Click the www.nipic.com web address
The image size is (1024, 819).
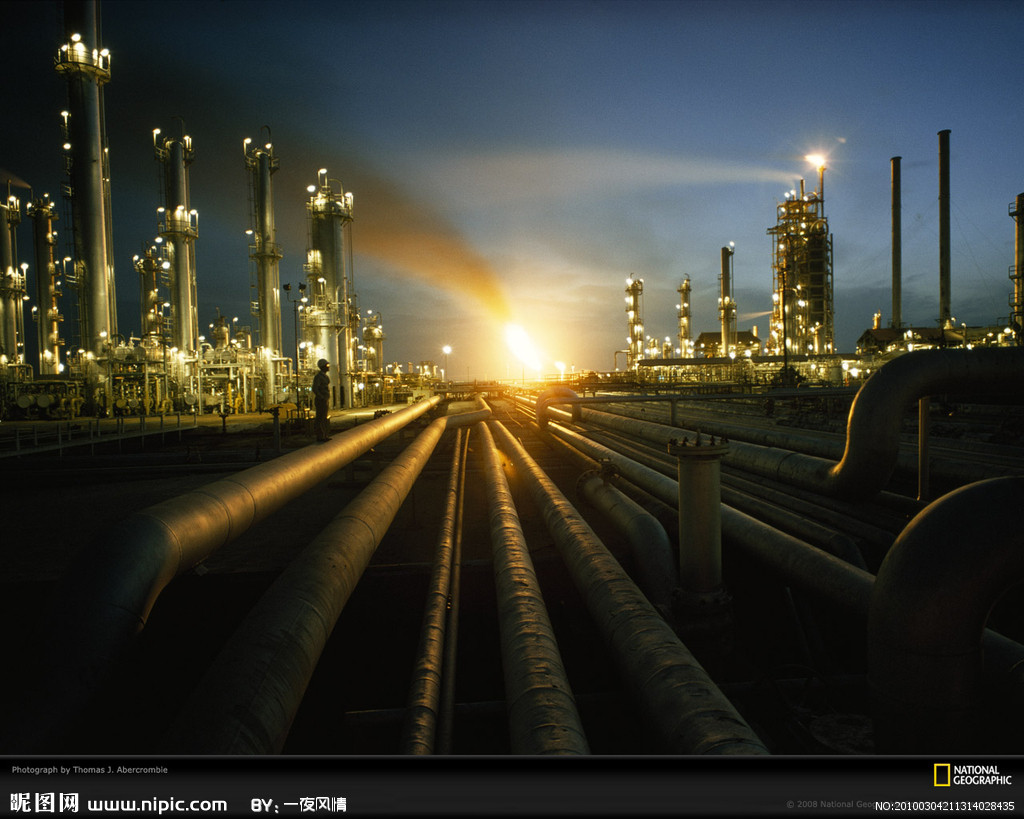click(157, 804)
